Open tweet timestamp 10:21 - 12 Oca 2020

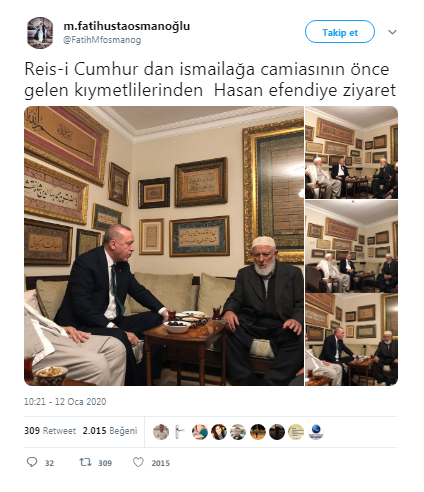(65, 401)
